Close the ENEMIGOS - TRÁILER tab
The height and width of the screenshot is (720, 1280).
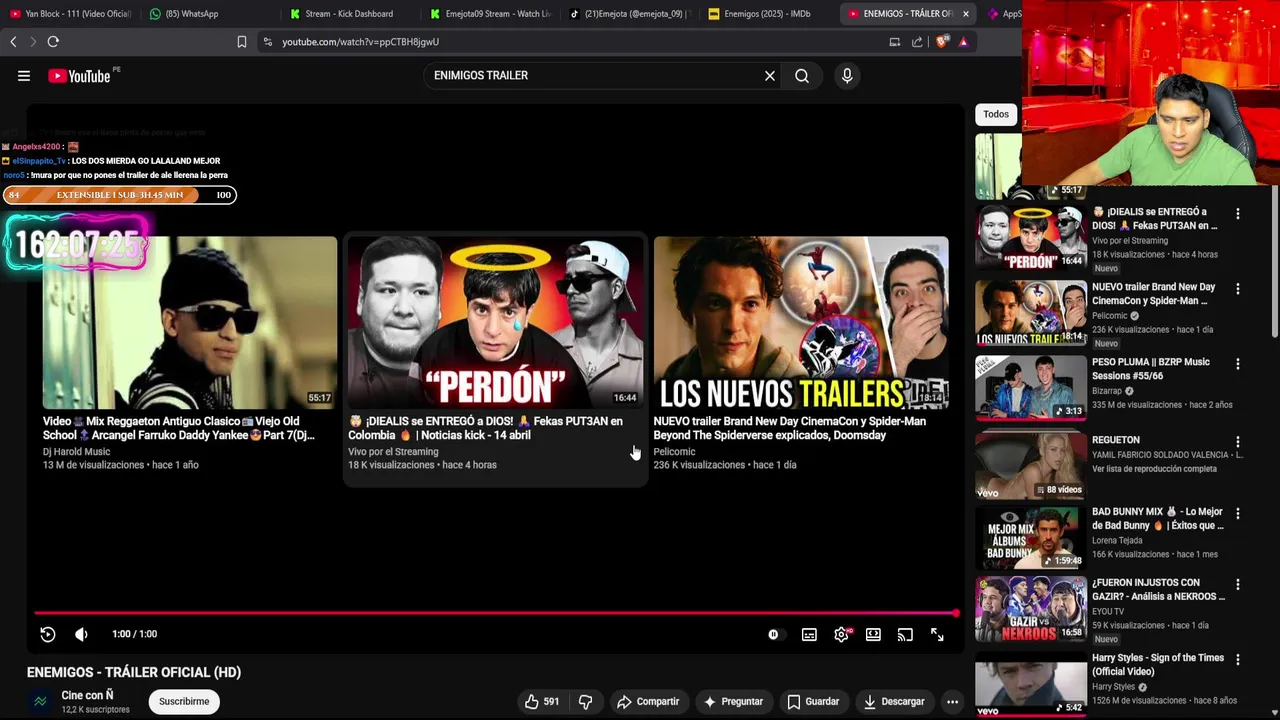(965, 14)
